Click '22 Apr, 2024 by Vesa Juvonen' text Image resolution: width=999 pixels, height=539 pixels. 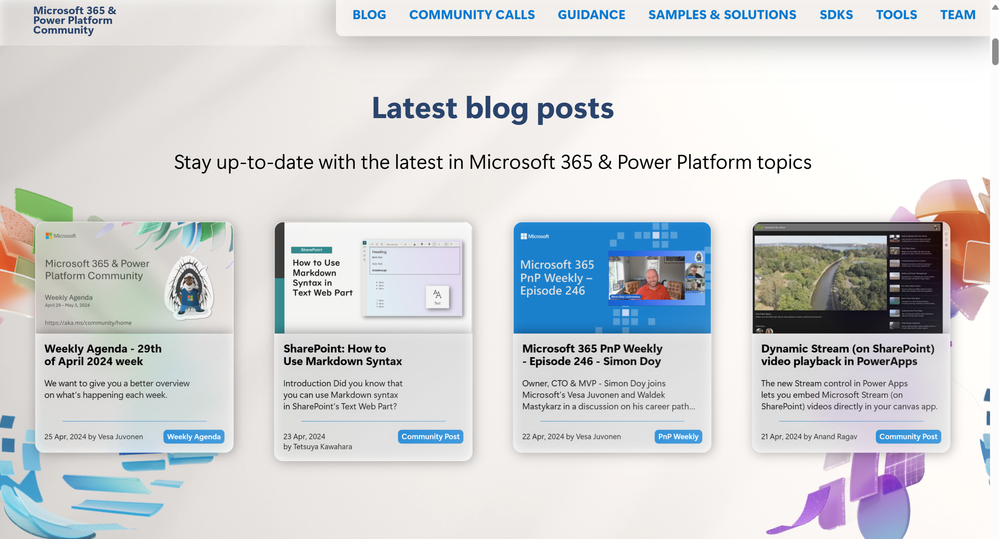point(571,437)
